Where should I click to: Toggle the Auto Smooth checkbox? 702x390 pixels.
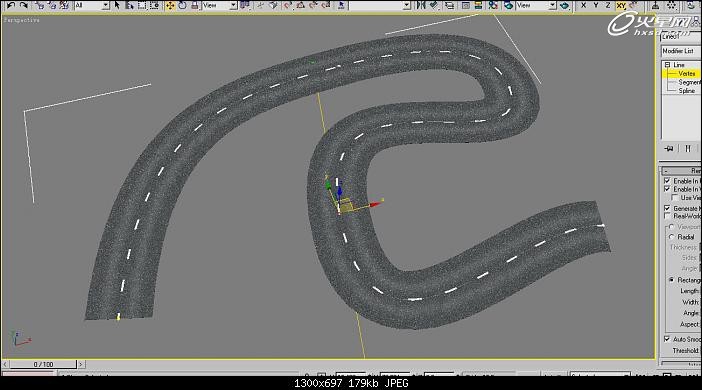point(667,339)
